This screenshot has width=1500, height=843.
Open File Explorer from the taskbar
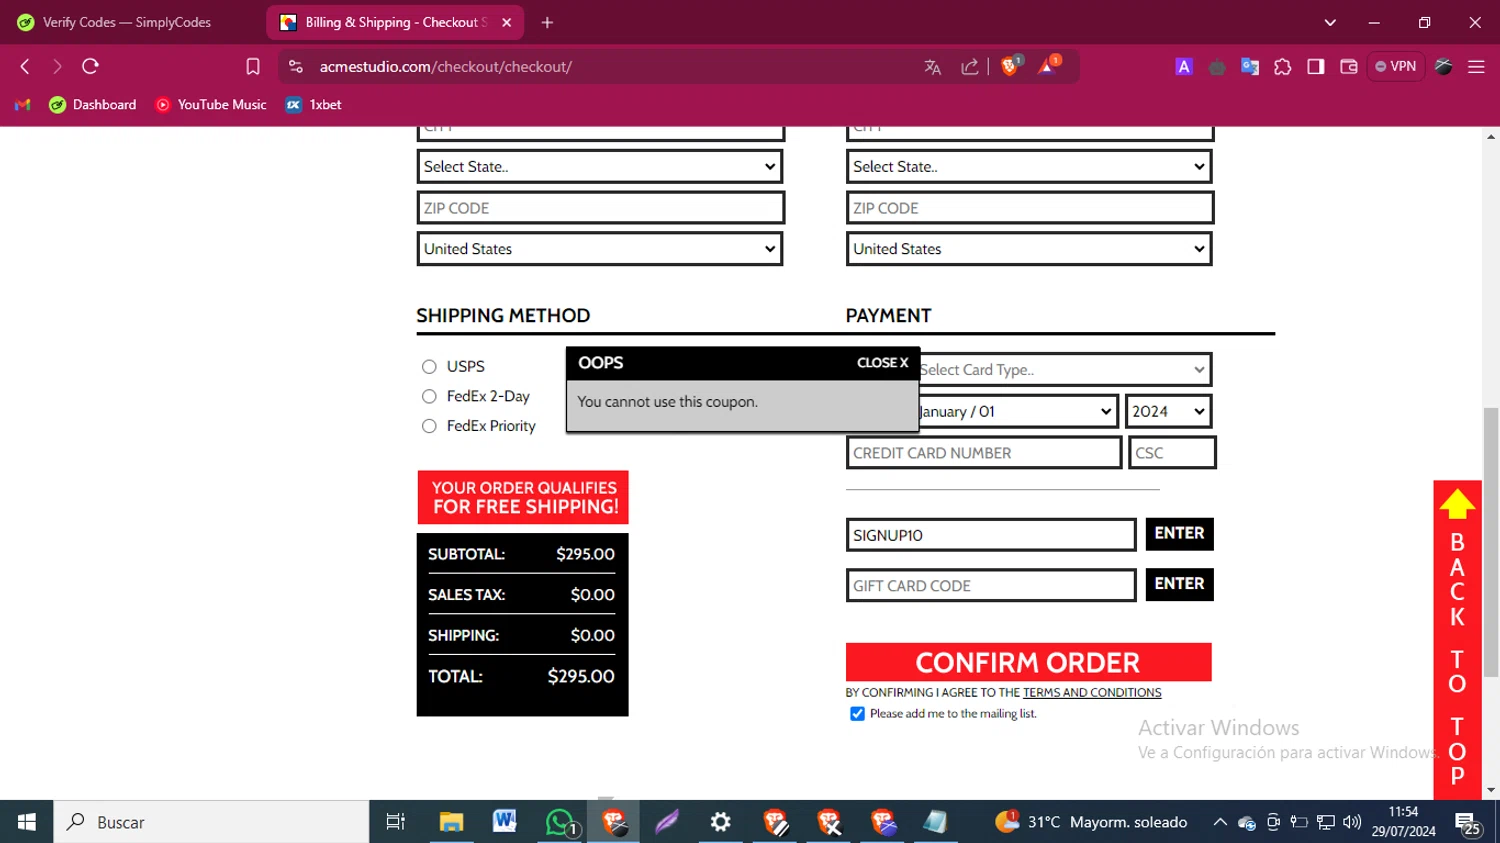coord(451,822)
